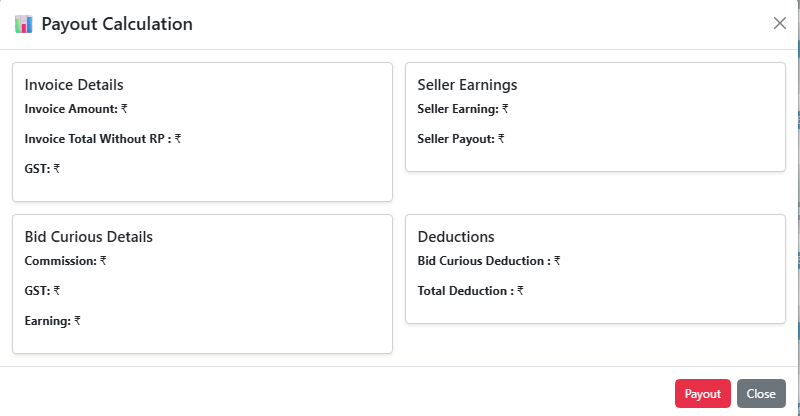Click the gray Close button
The width and height of the screenshot is (800, 416).
[761, 394]
